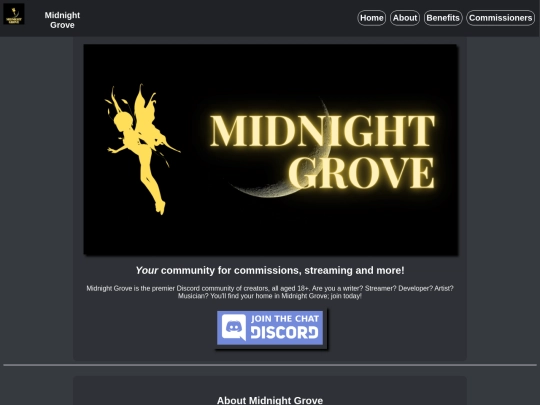Navigate to Commissioners page
Screen dimensions: 540x405
500,18
